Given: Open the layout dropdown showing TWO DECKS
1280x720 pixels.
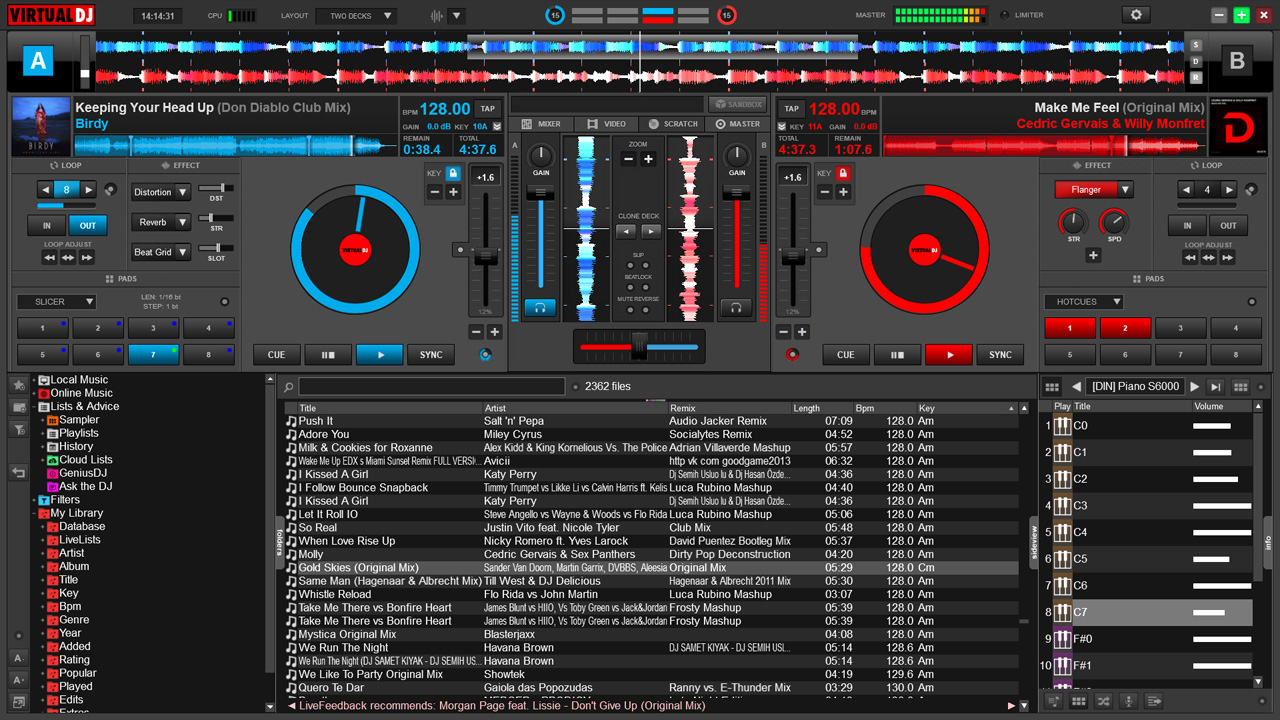Looking at the screenshot, I should 356,16.
